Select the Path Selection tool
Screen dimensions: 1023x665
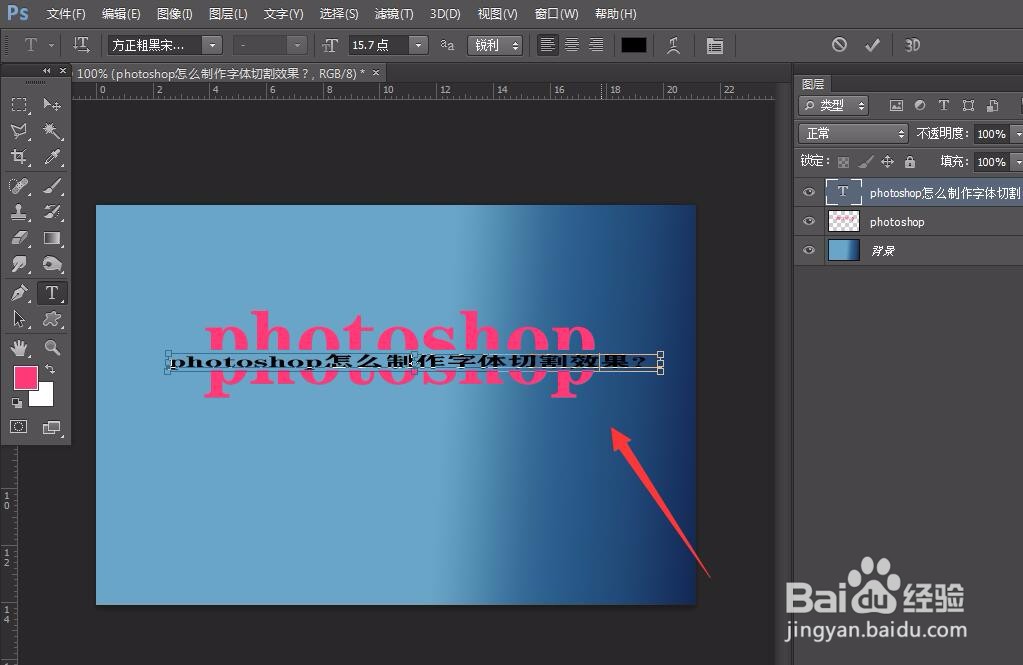click(x=20, y=319)
